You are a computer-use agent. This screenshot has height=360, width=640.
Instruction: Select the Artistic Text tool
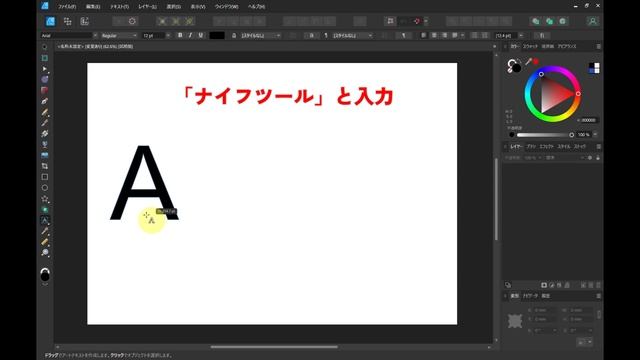click(44, 220)
